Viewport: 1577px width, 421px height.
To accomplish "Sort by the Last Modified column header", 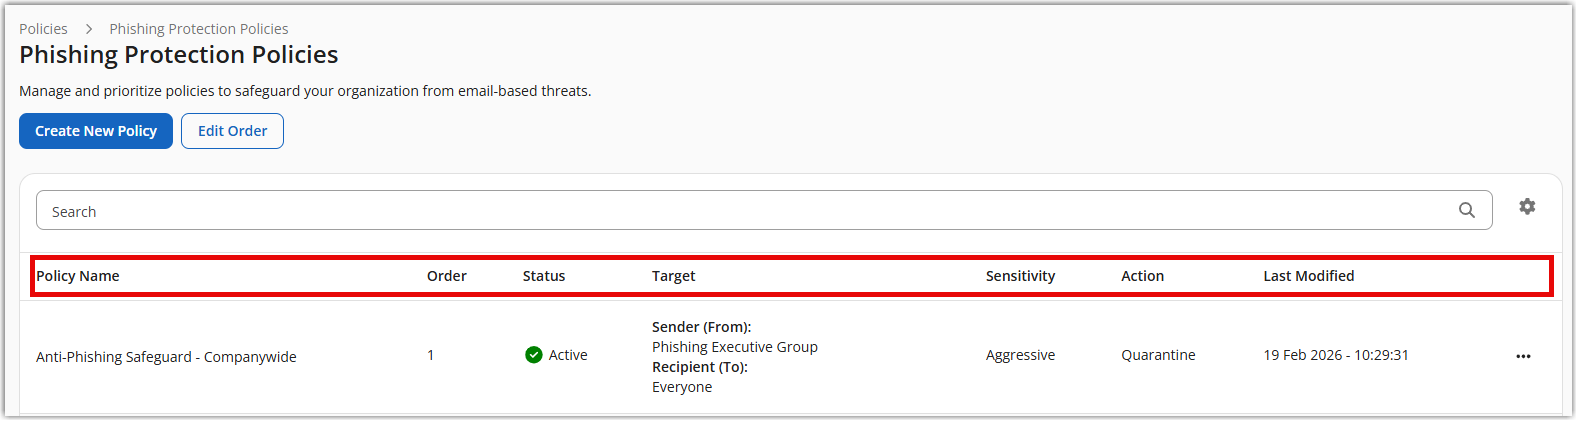I will 1308,276.
